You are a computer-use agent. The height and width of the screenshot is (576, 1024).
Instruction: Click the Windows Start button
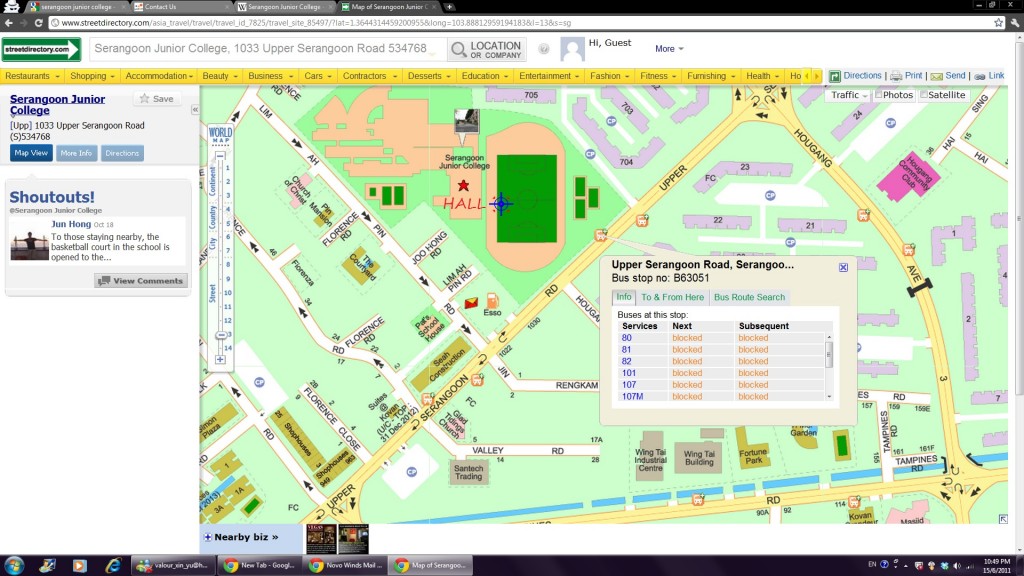click(x=14, y=565)
